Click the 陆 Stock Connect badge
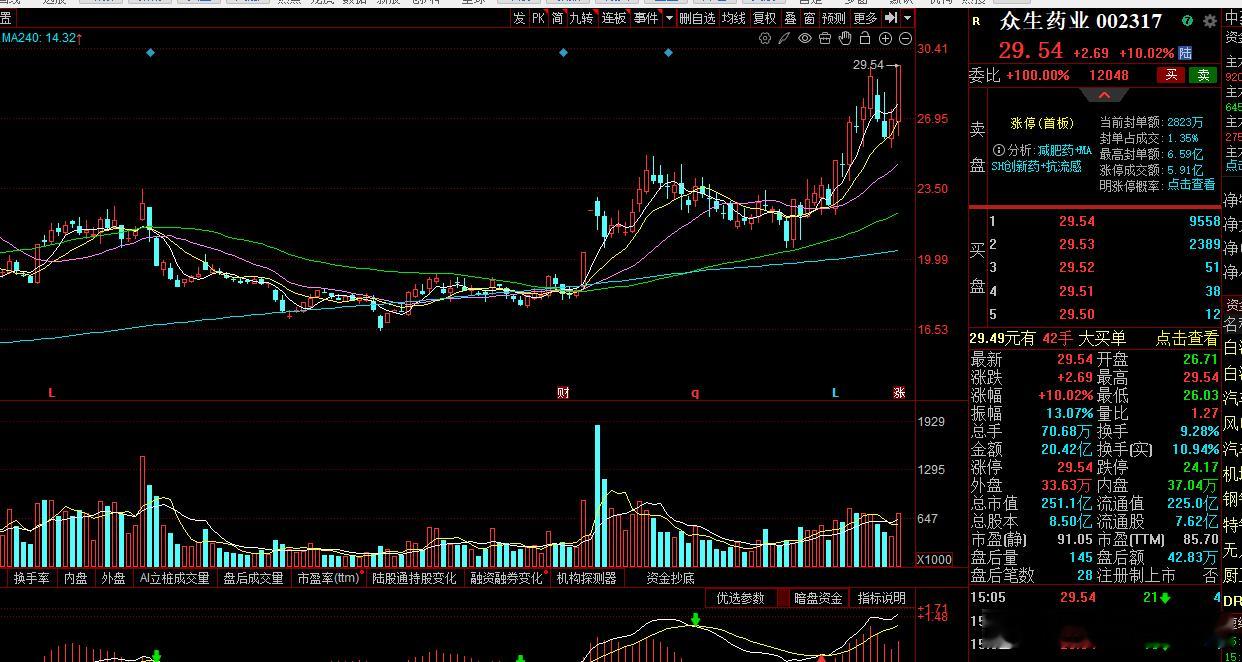Screen dimensions: 1242x662 click(1186, 52)
